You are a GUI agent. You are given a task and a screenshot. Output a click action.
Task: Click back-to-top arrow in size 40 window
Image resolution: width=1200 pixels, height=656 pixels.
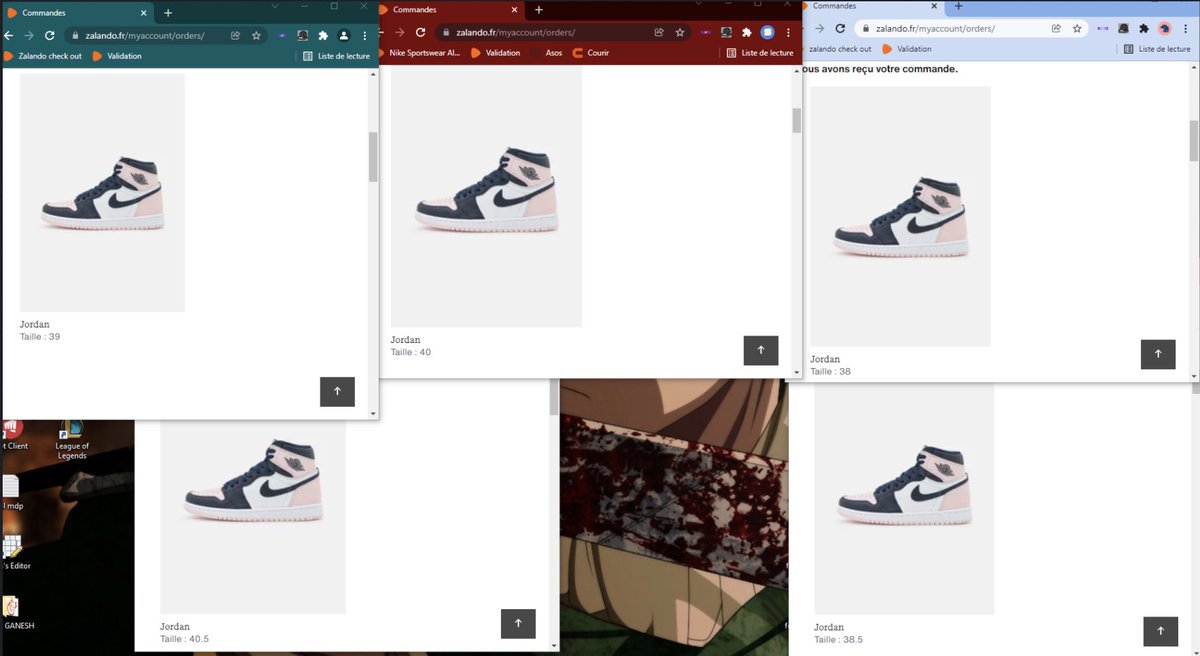761,350
